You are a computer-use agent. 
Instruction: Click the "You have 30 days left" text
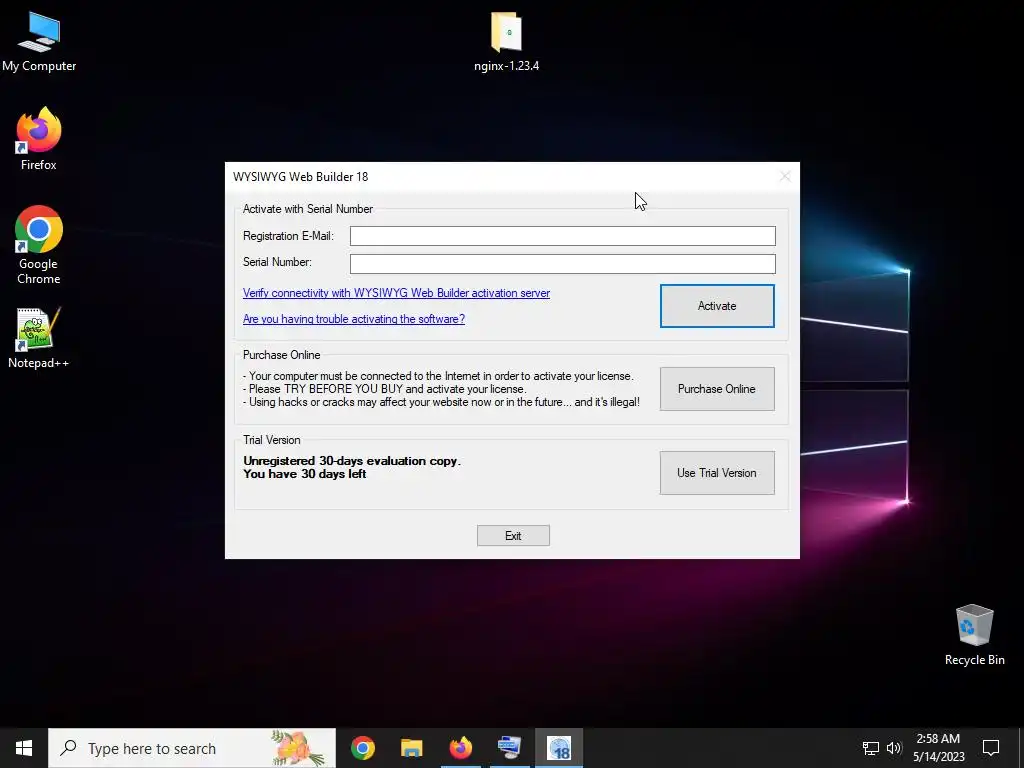click(x=305, y=474)
